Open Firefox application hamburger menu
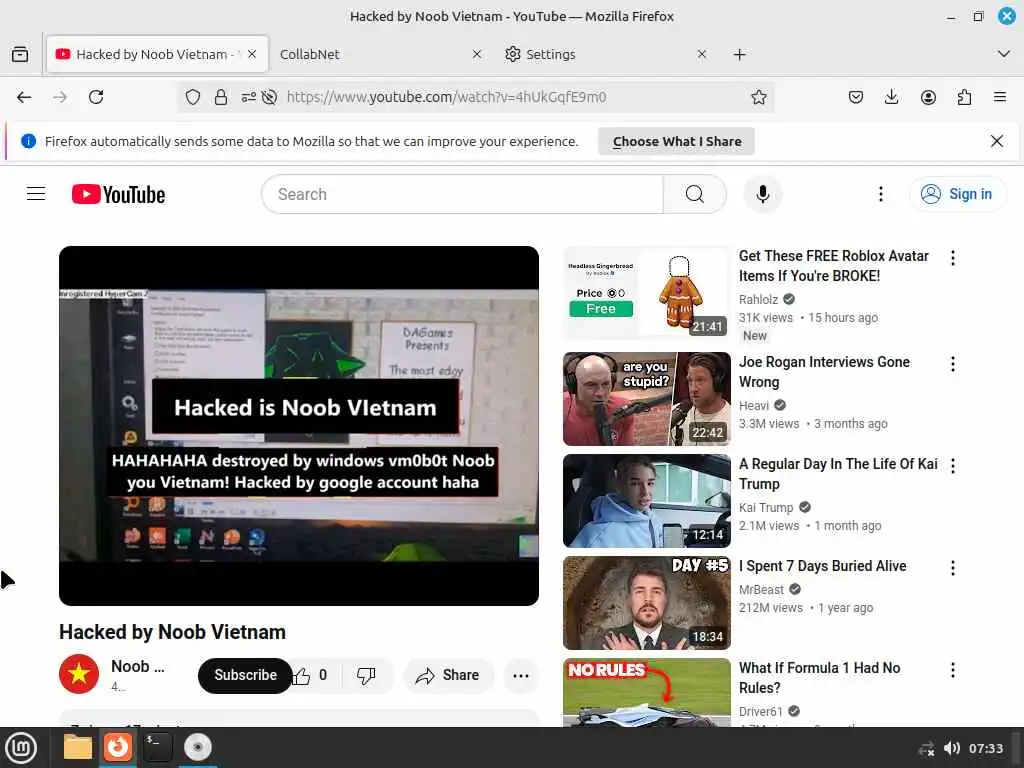1024x768 pixels. [x=1000, y=97]
